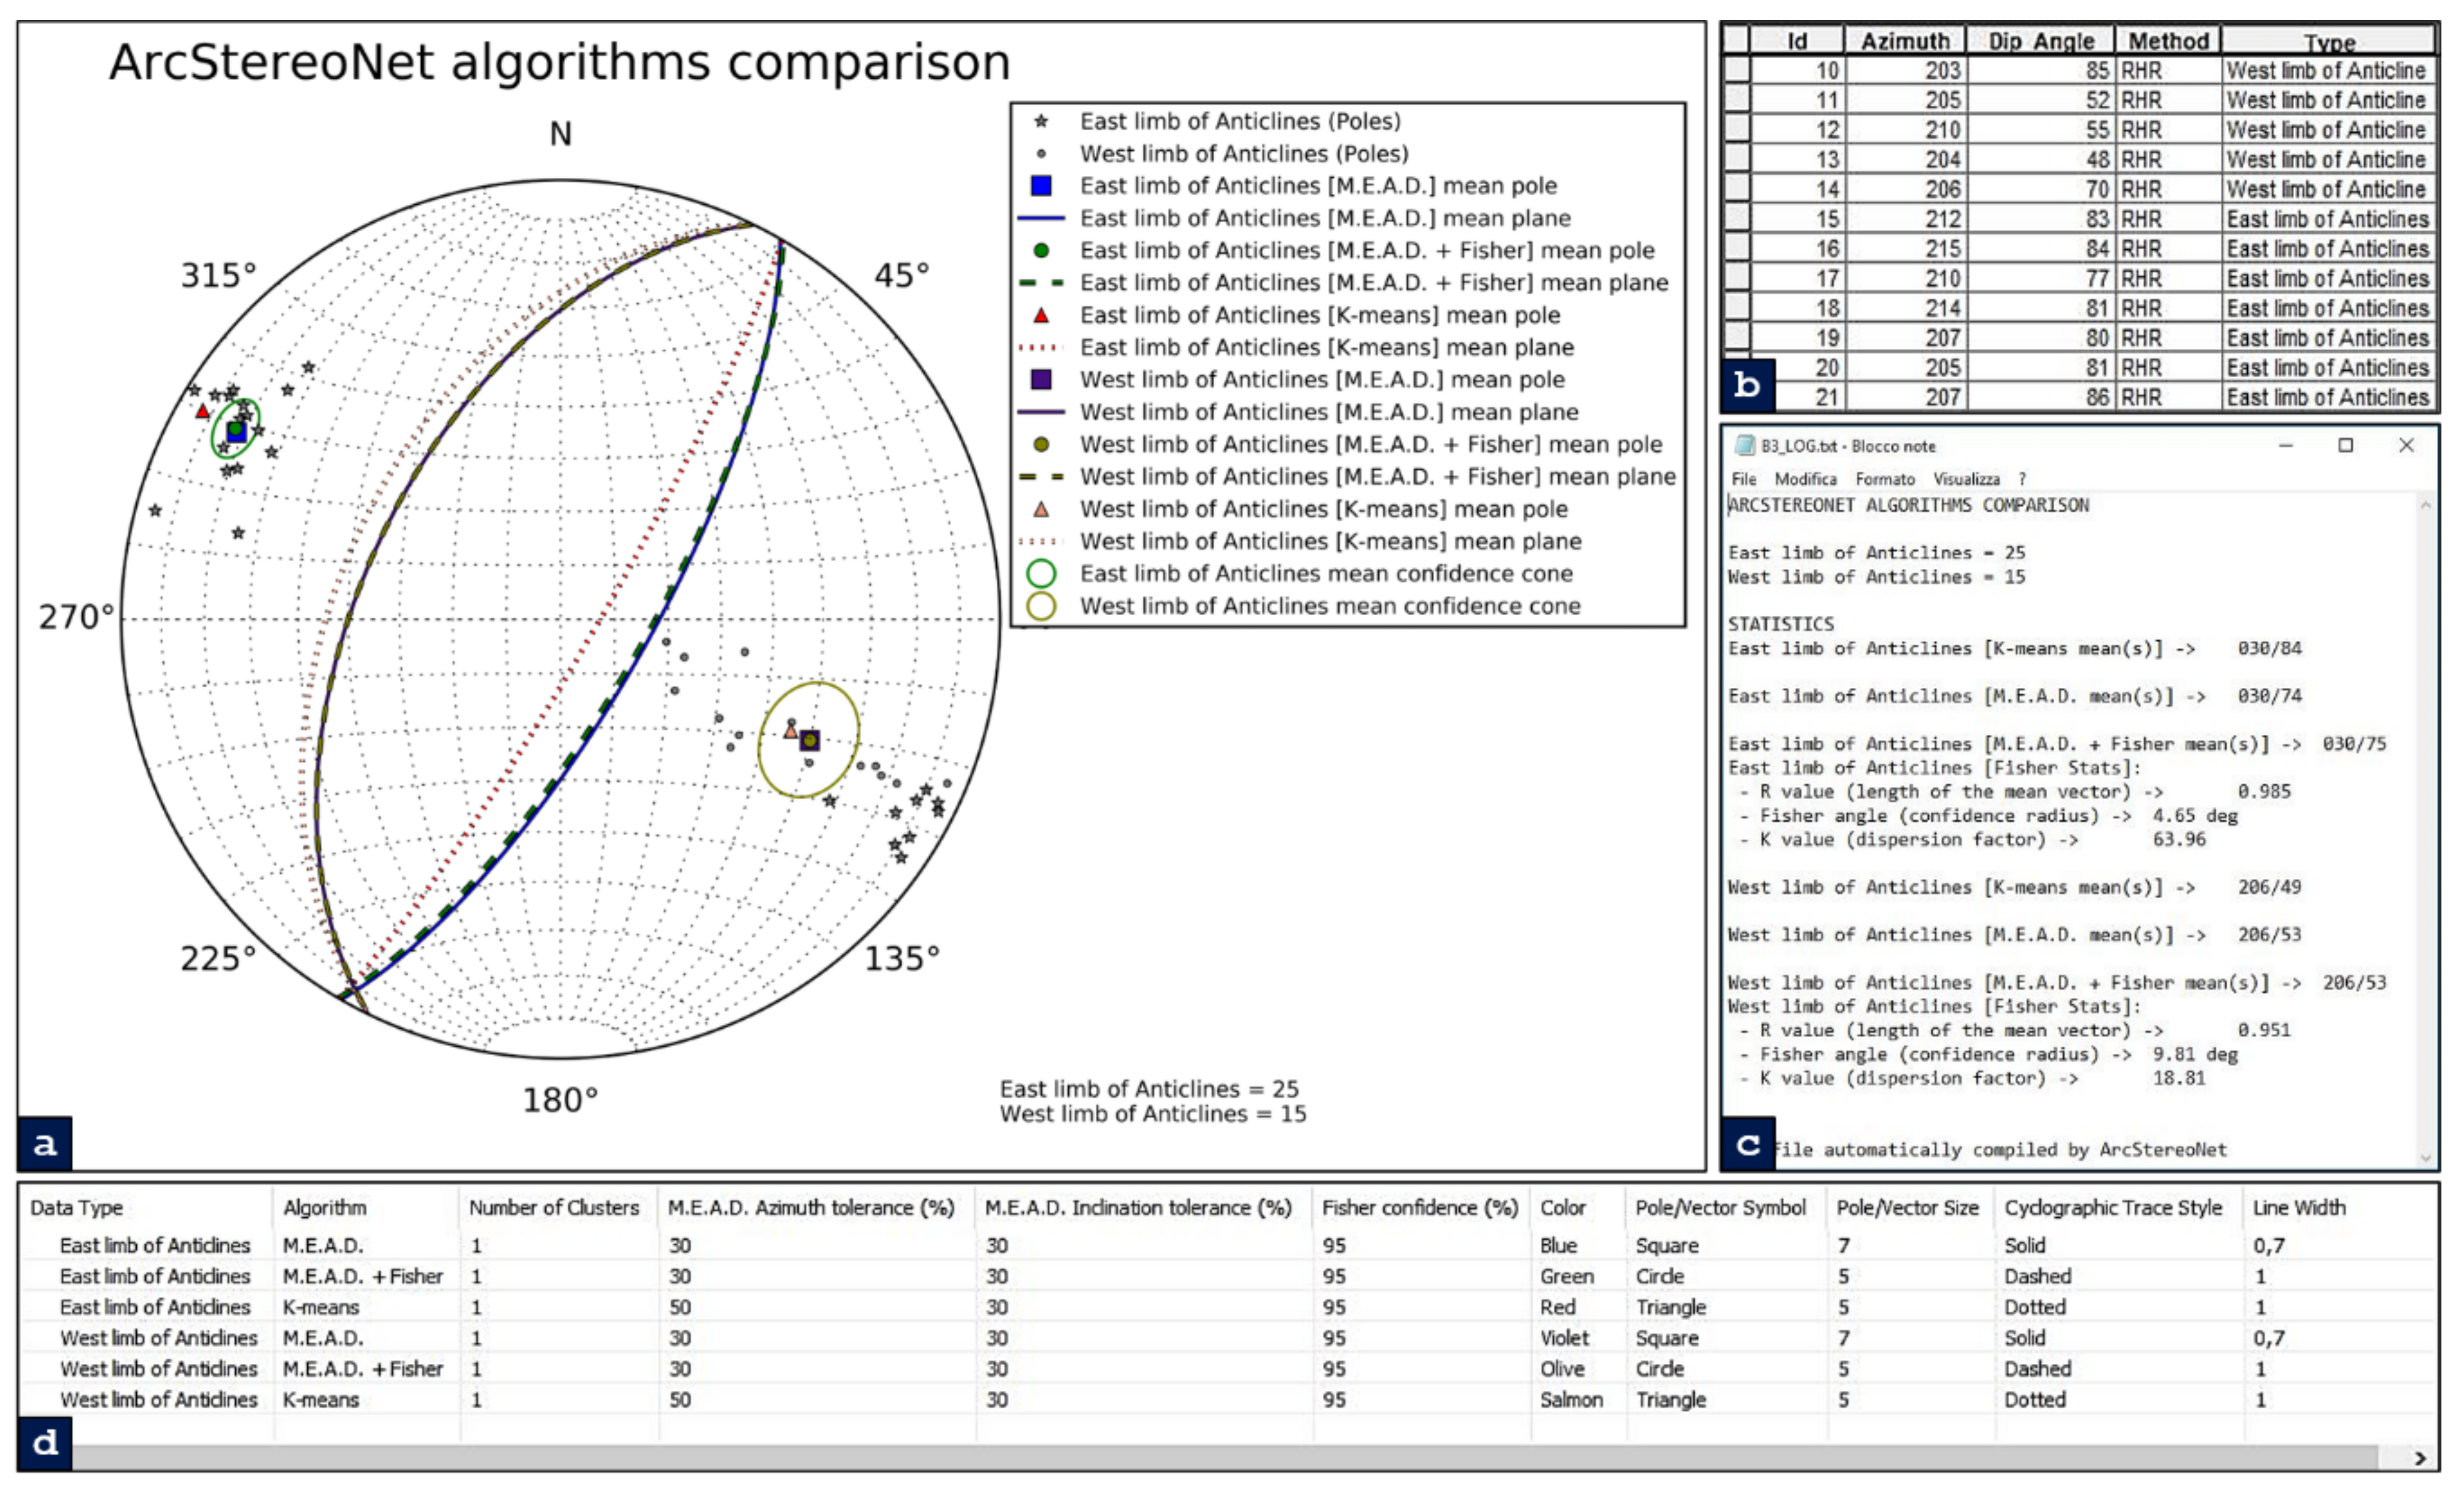Click the violet square mean pole on stereonet

point(810,740)
